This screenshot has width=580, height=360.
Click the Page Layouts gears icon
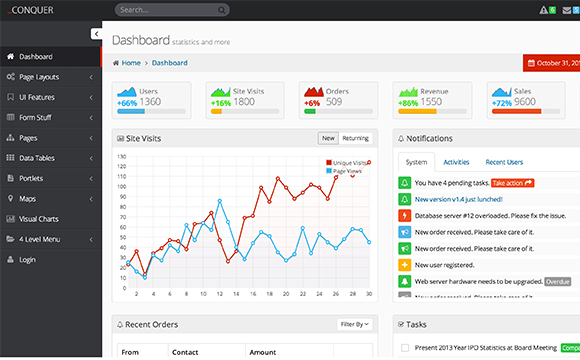[10, 77]
